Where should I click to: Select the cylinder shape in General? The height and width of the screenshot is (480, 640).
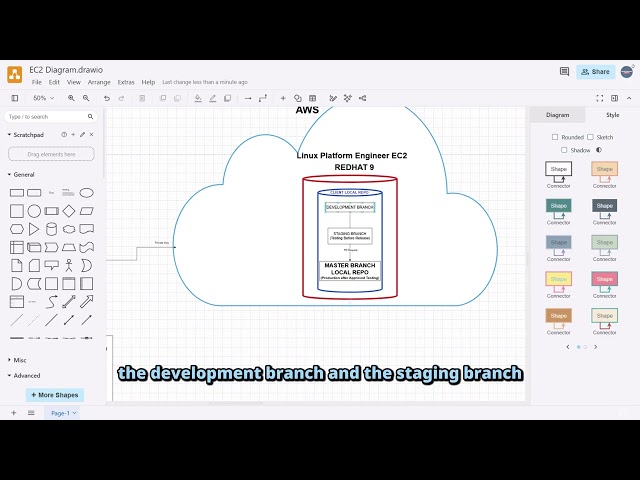click(51, 229)
